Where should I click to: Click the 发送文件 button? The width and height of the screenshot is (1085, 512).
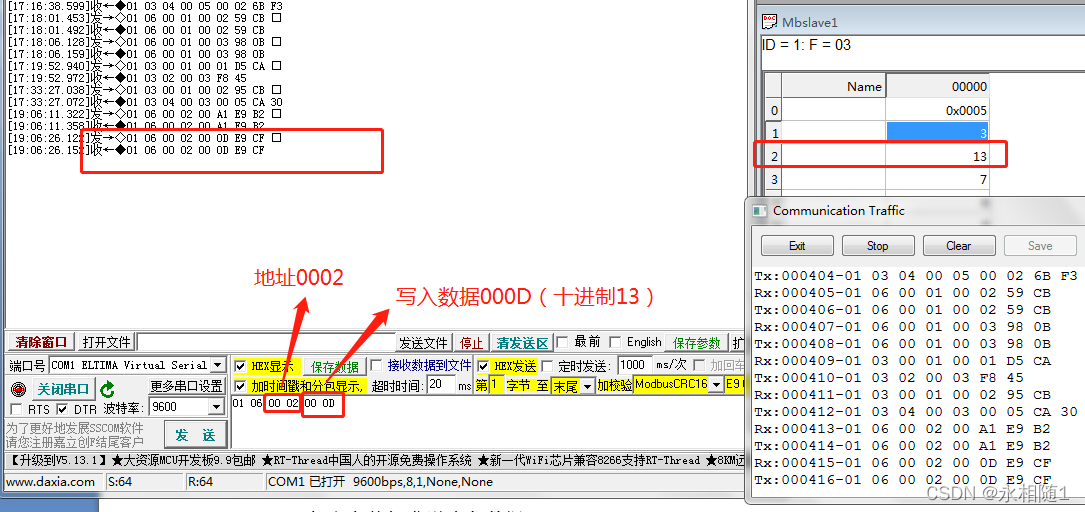click(x=423, y=342)
